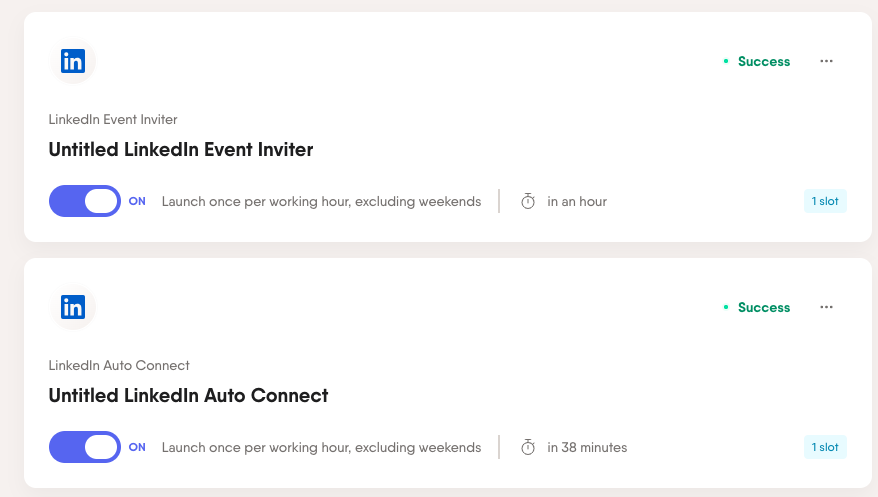Click the stopwatch icon beside "in 38 minutes"
Viewport: 878px width, 497px height.
point(528,448)
